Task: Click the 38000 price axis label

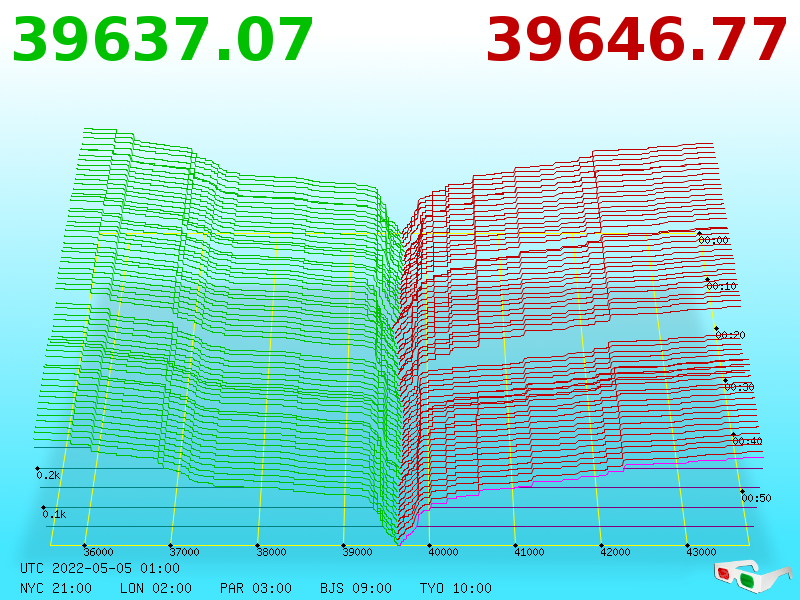Action: pyautogui.click(x=271, y=552)
